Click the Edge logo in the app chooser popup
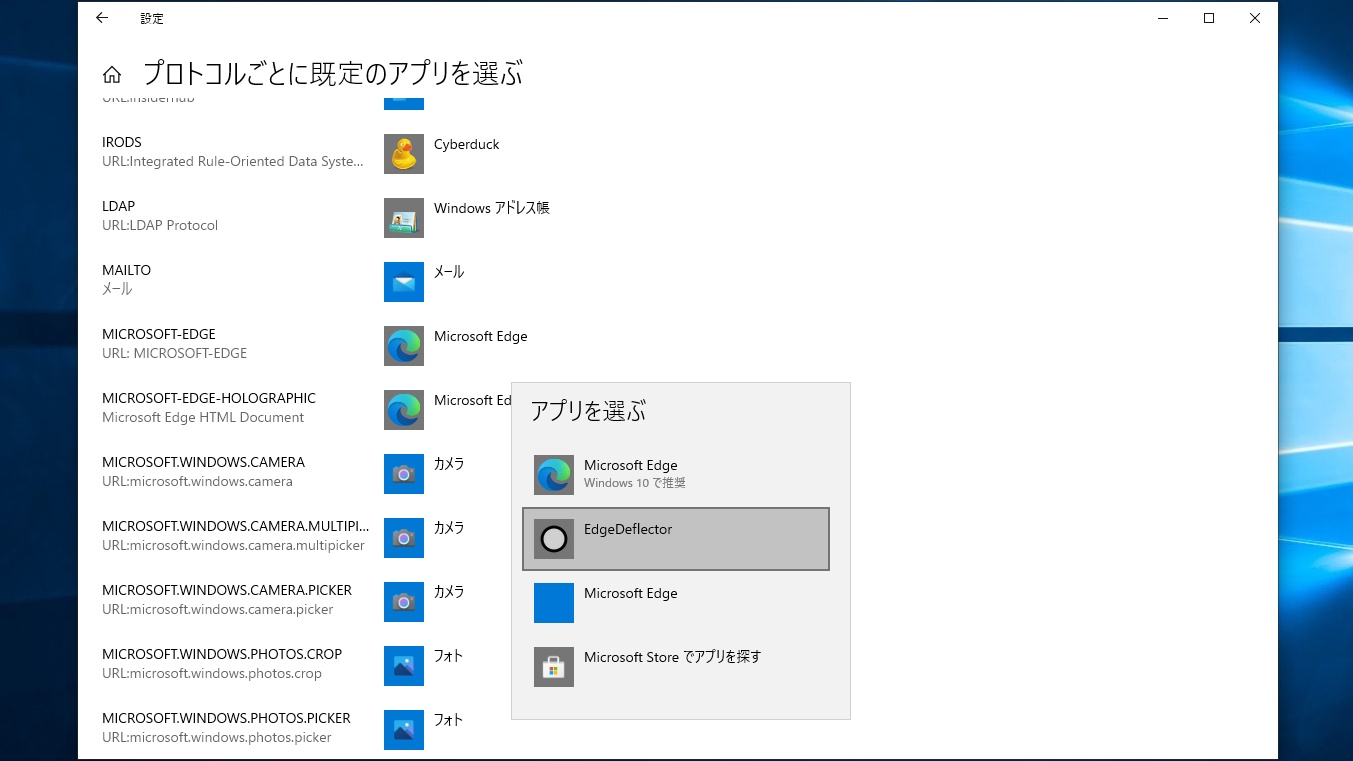Image resolution: width=1353 pixels, height=761 pixels. (x=554, y=475)
